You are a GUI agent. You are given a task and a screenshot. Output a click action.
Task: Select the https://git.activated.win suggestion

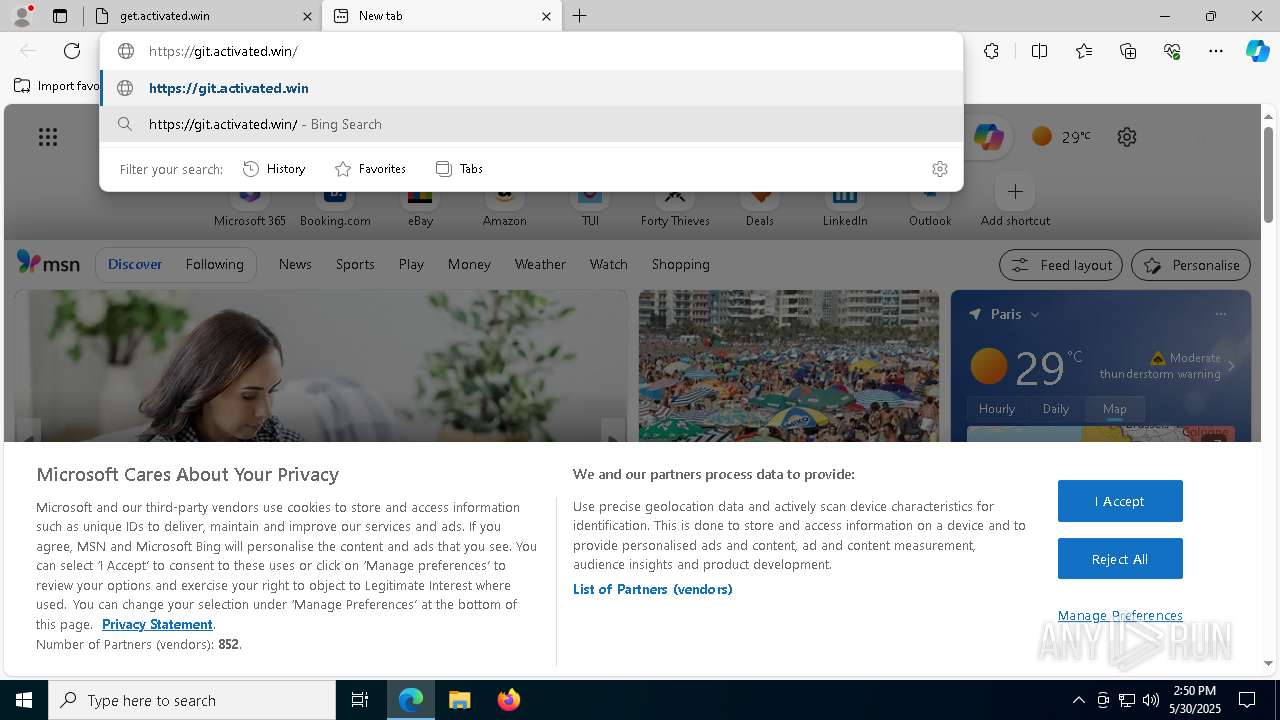click(x=532, y=88)
